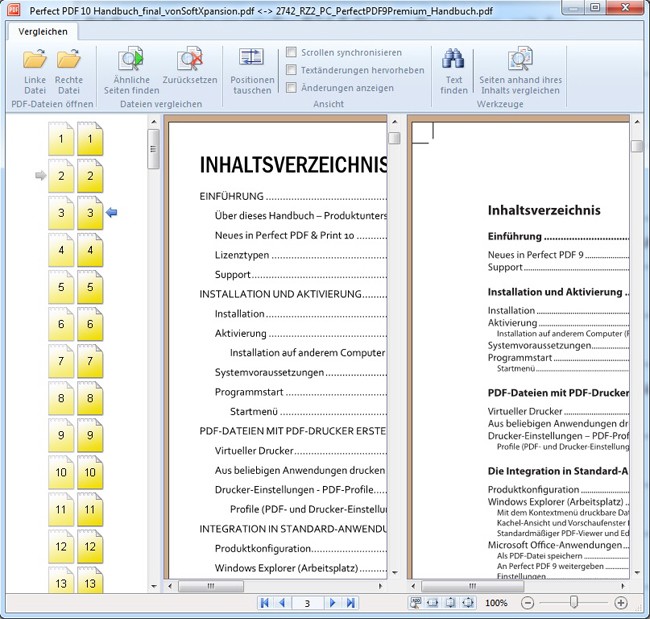Select left page thumbnail 6
650x619 pixels.
(61, 324)
